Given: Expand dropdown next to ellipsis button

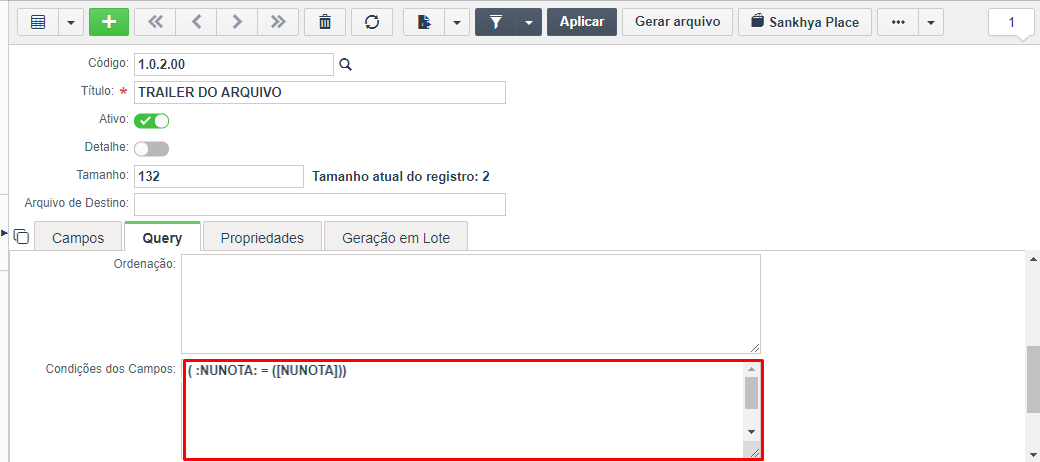Looking at the screenshot, I should (931, 22).
